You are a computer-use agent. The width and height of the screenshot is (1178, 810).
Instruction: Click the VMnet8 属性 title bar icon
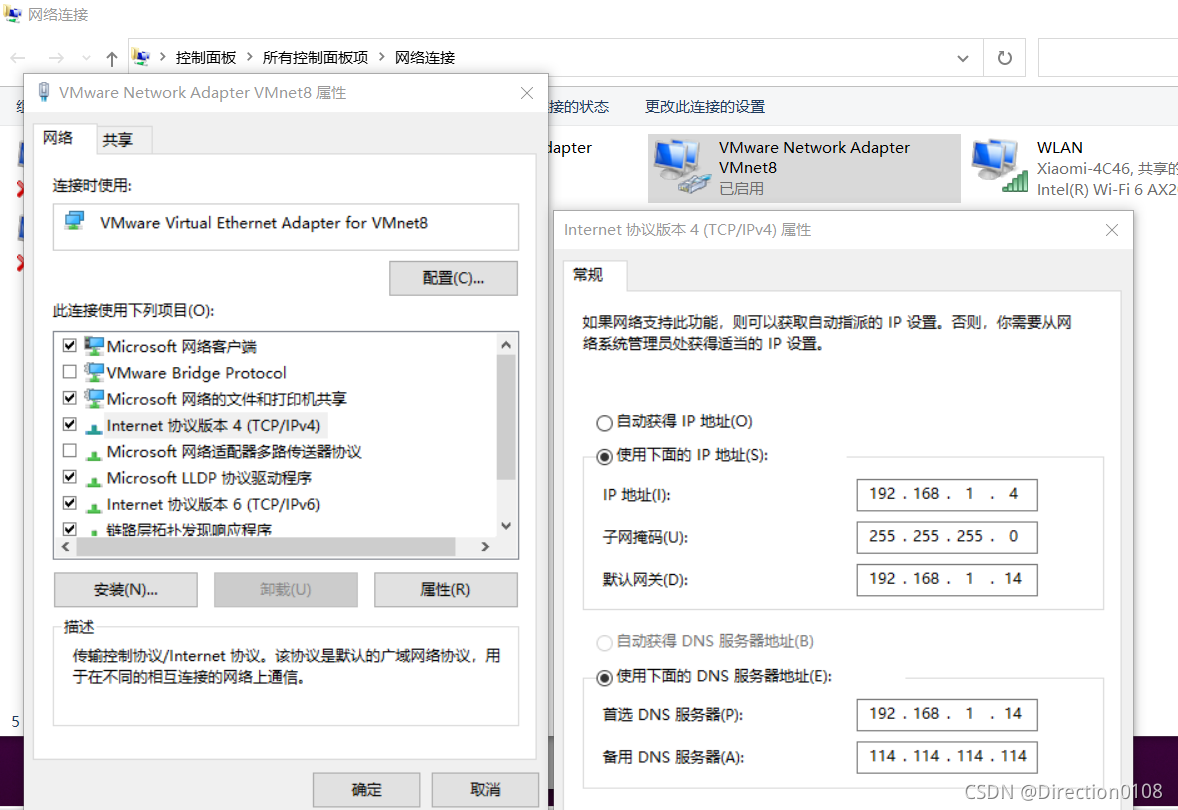(x=44, y=92)
